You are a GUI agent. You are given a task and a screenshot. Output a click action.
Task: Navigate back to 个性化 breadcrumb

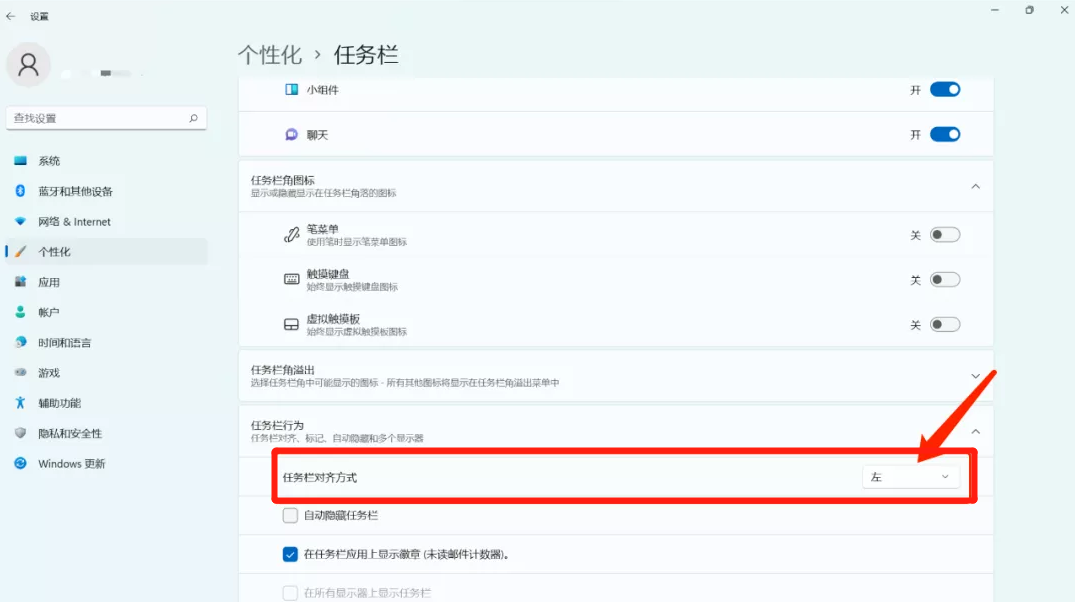pos(270,55)
